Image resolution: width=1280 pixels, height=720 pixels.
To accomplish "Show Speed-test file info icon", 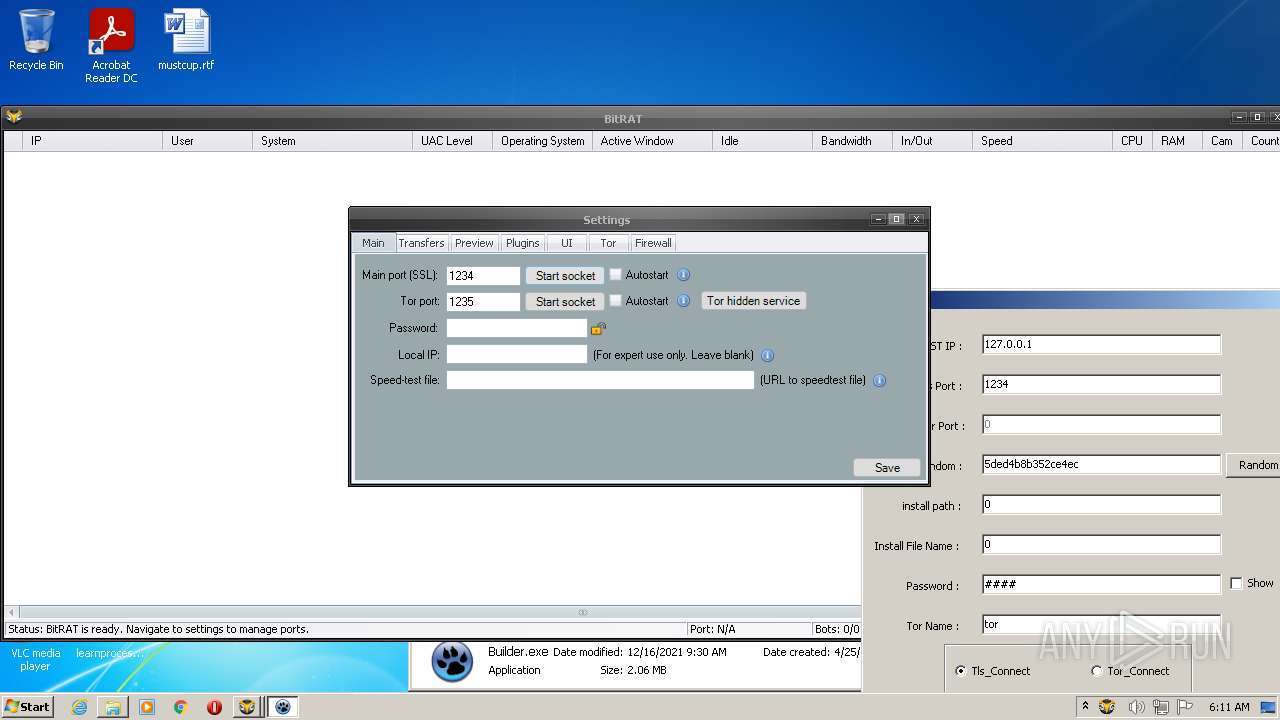I will click(880, 381).
